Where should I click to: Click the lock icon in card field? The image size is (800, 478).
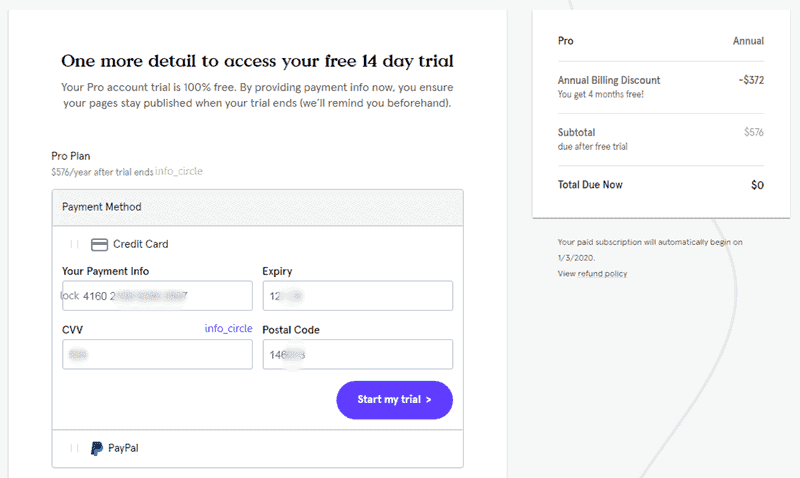point(70,296)
